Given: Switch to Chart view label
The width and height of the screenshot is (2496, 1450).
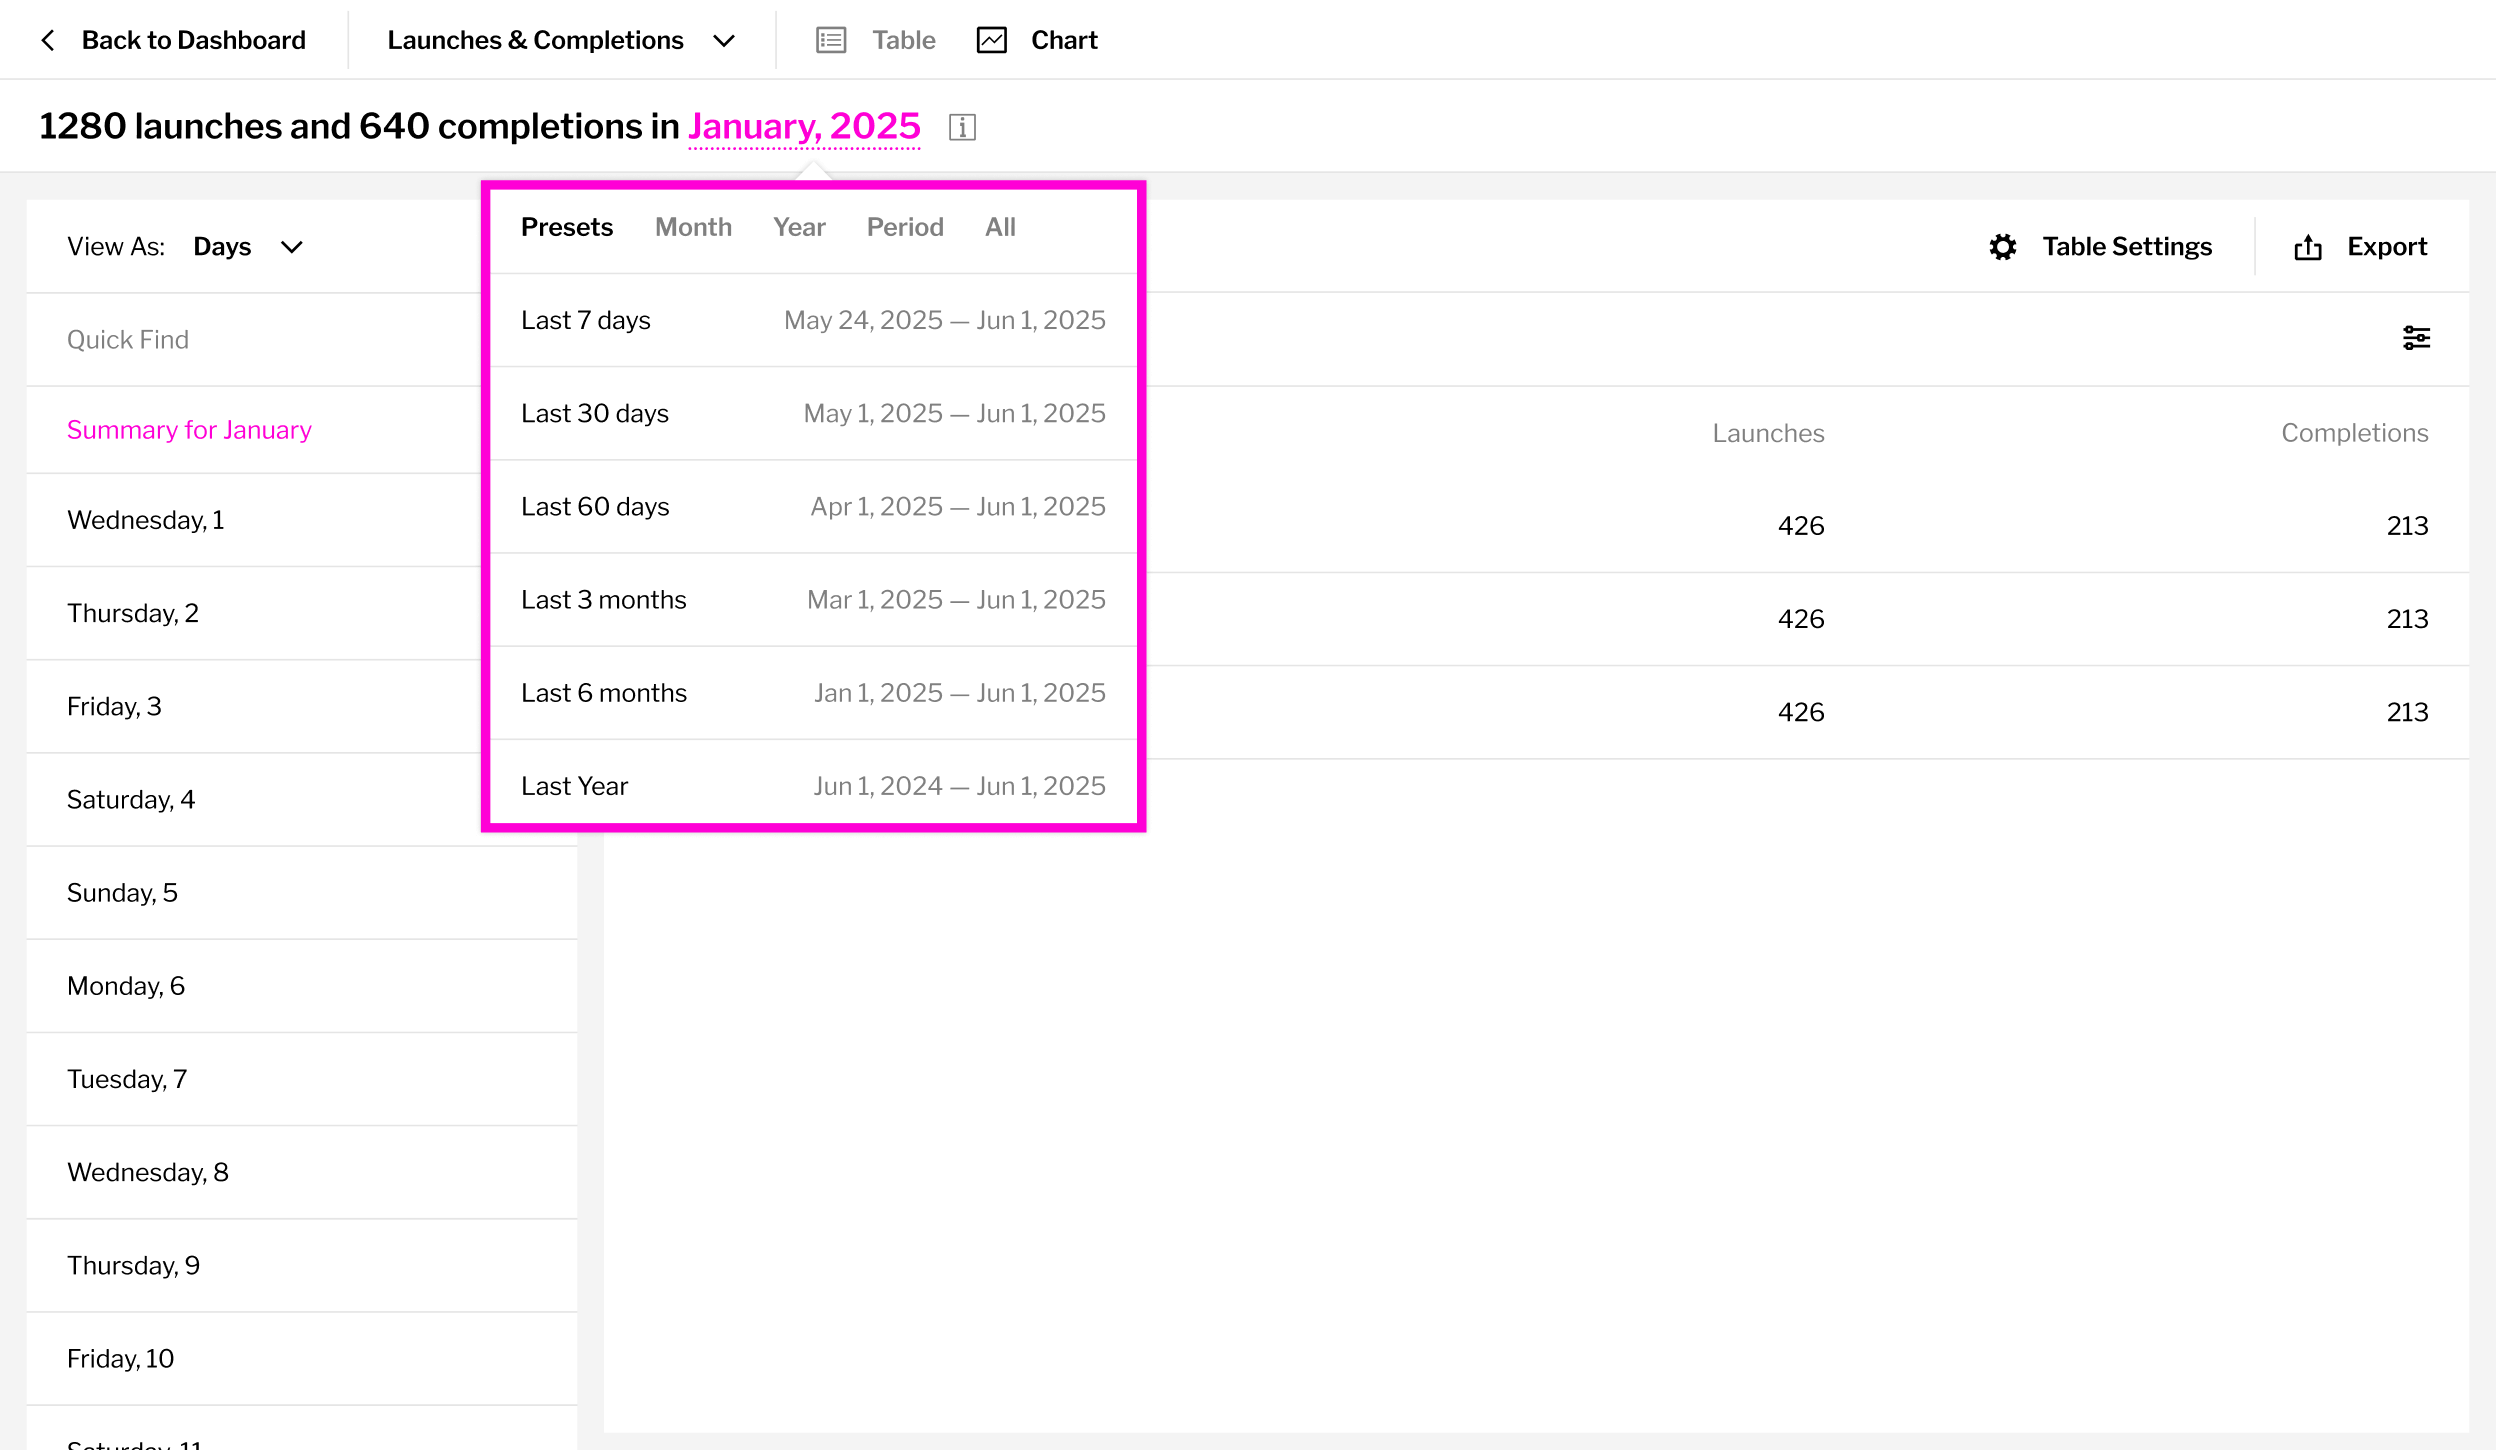Looking at the screenshot, I should point(1064,40).
